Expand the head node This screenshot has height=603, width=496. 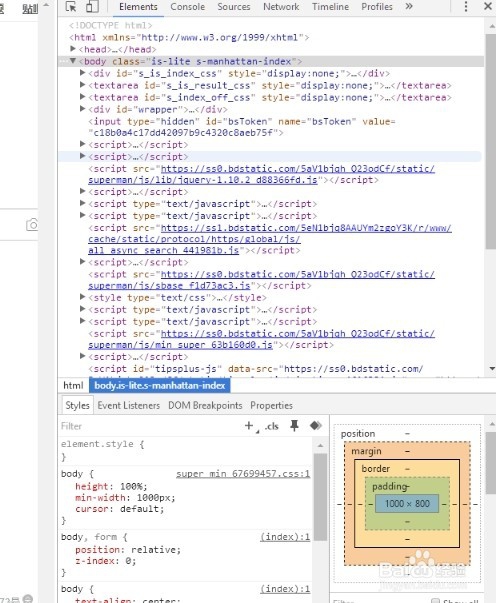tap(73, 49)
